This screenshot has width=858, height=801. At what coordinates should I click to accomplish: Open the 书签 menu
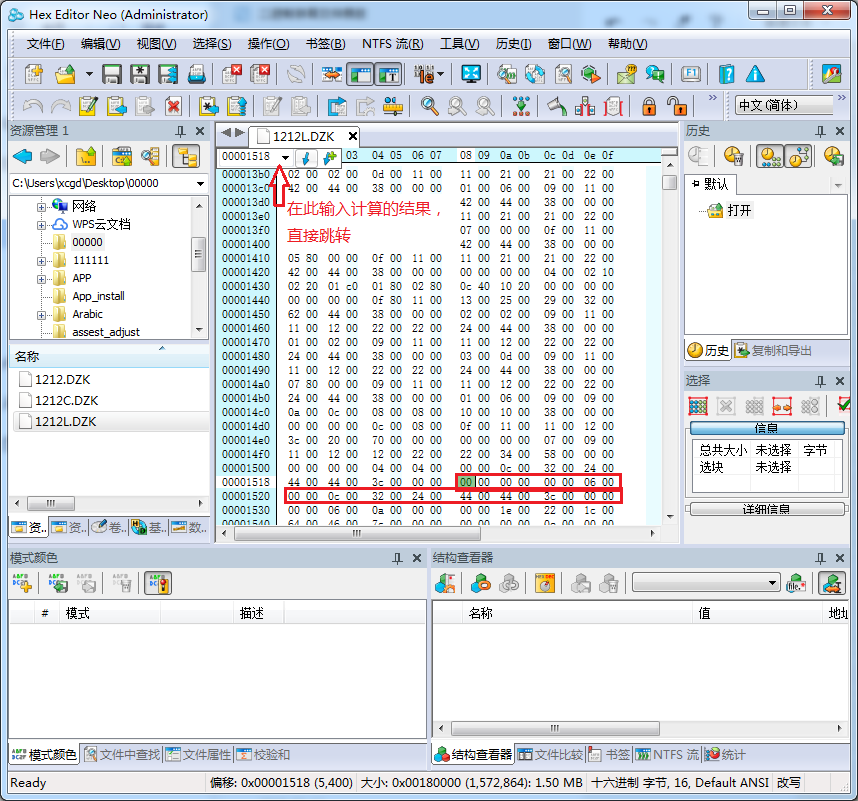click(325, 44)
